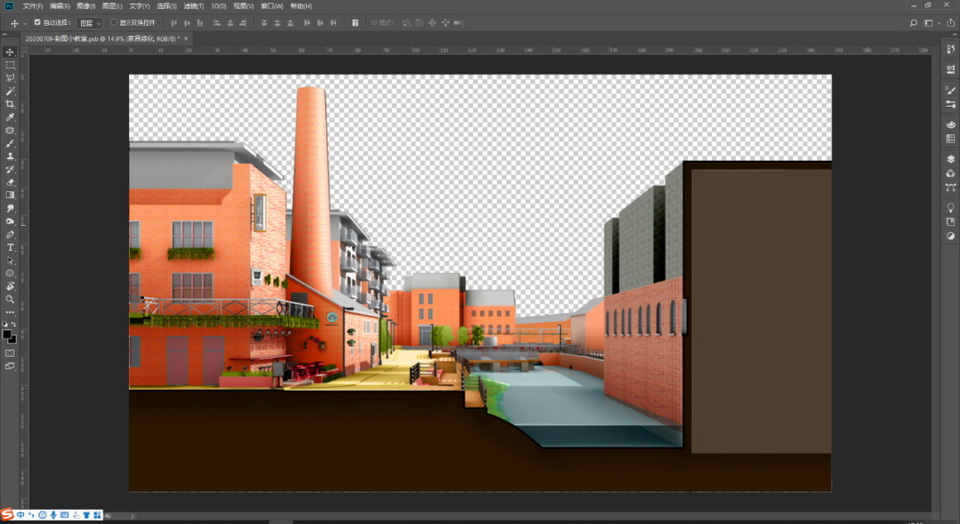Open the search magnifier in the options bar
The width and height of the screenshot is (960, 524).
click(x=912, y=22)
